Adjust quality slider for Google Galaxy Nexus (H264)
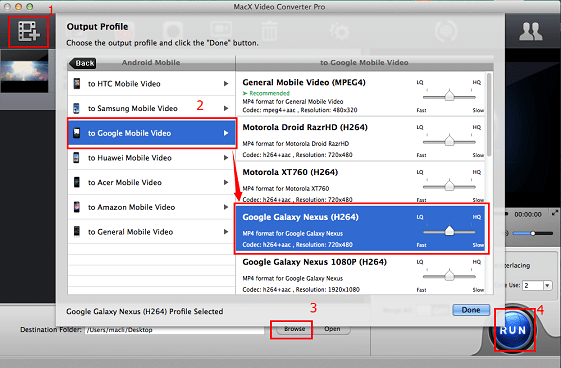This screenshot has width=561, height=368. coord(449,231)
